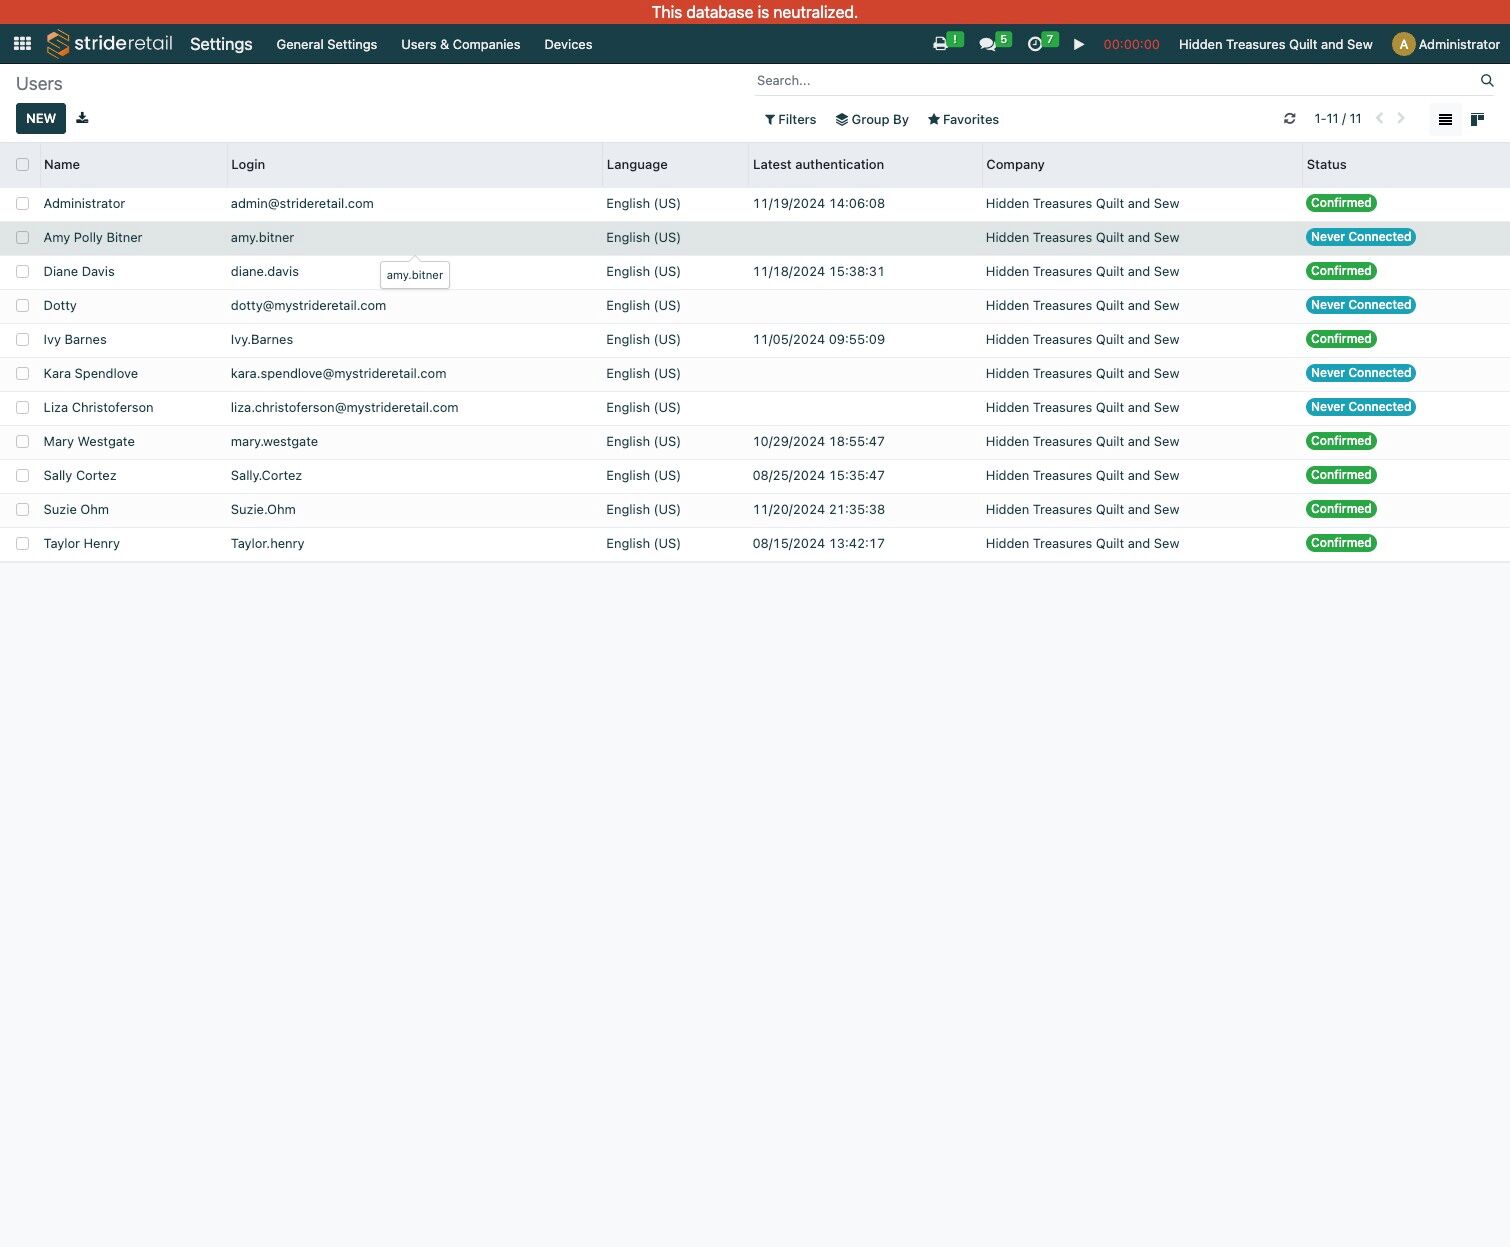
Task: Click the NEW user button
Action: (x=41, y=118)
